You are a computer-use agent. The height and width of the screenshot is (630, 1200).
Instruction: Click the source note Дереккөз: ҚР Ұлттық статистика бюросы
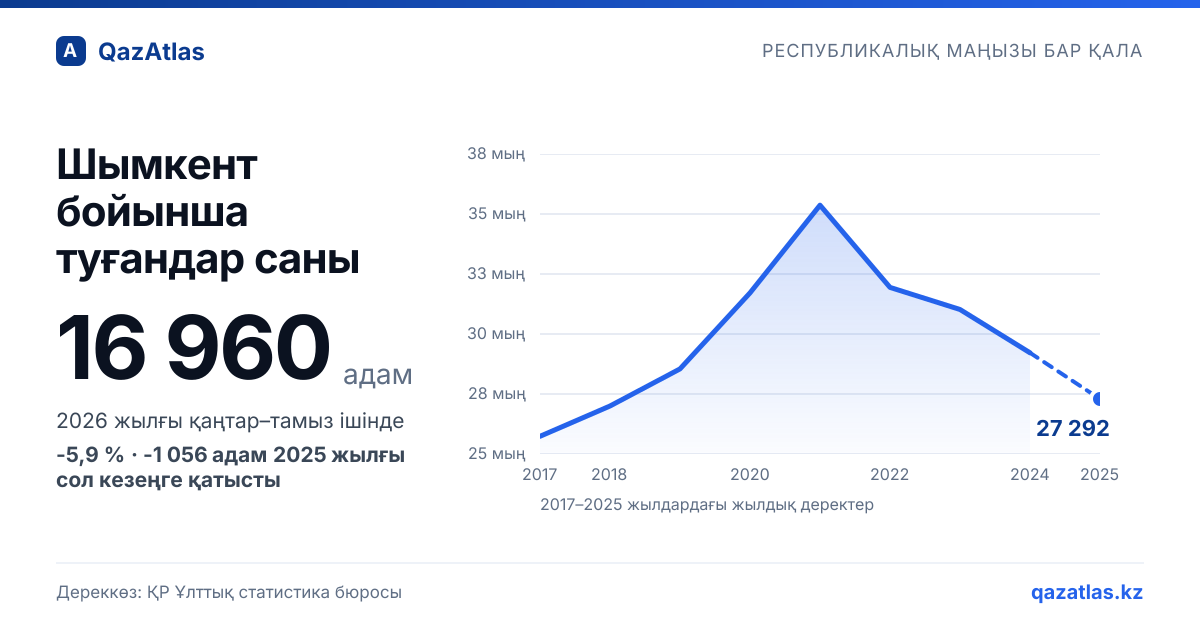[x=229, y=592]
